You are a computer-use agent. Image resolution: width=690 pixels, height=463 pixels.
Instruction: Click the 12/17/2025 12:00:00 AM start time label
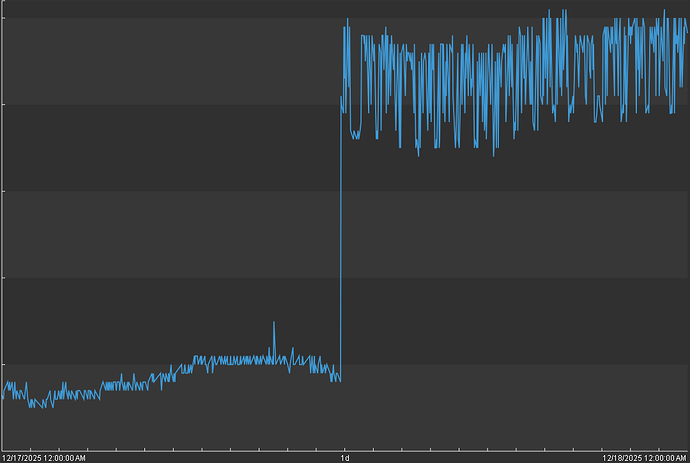tap(44, 458)
